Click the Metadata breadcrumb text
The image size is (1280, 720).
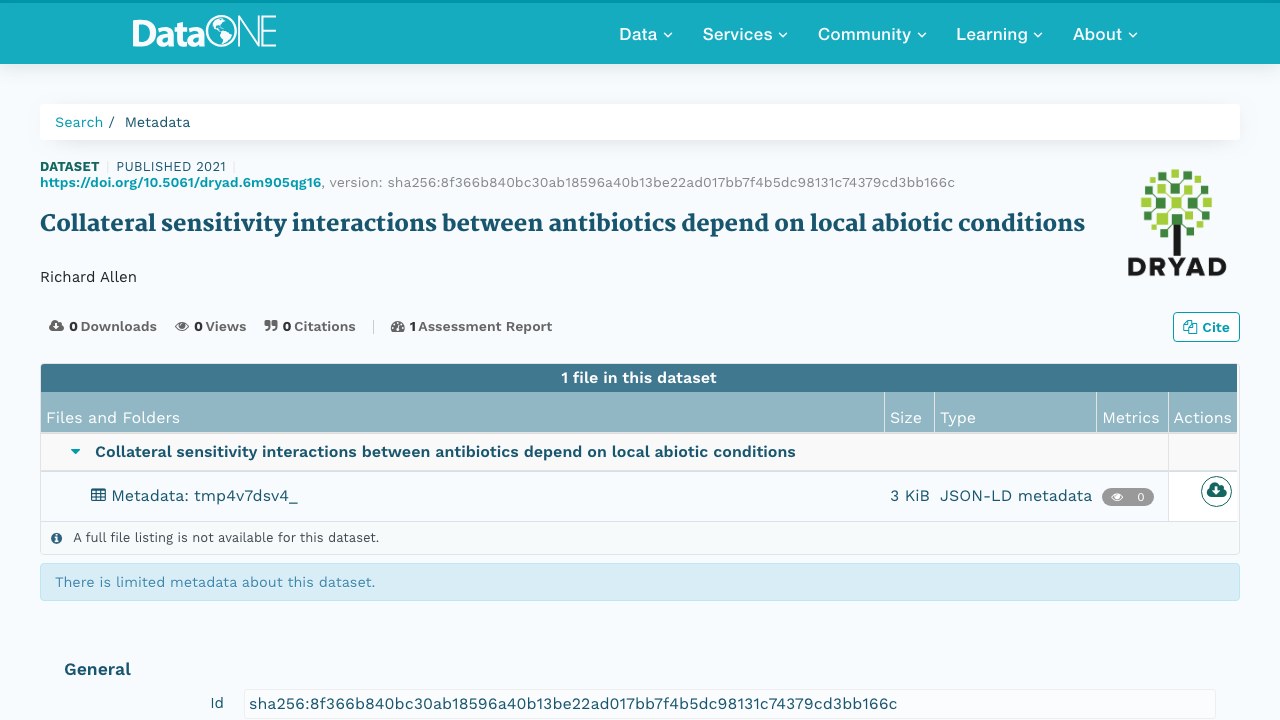(x=157, y=122)
